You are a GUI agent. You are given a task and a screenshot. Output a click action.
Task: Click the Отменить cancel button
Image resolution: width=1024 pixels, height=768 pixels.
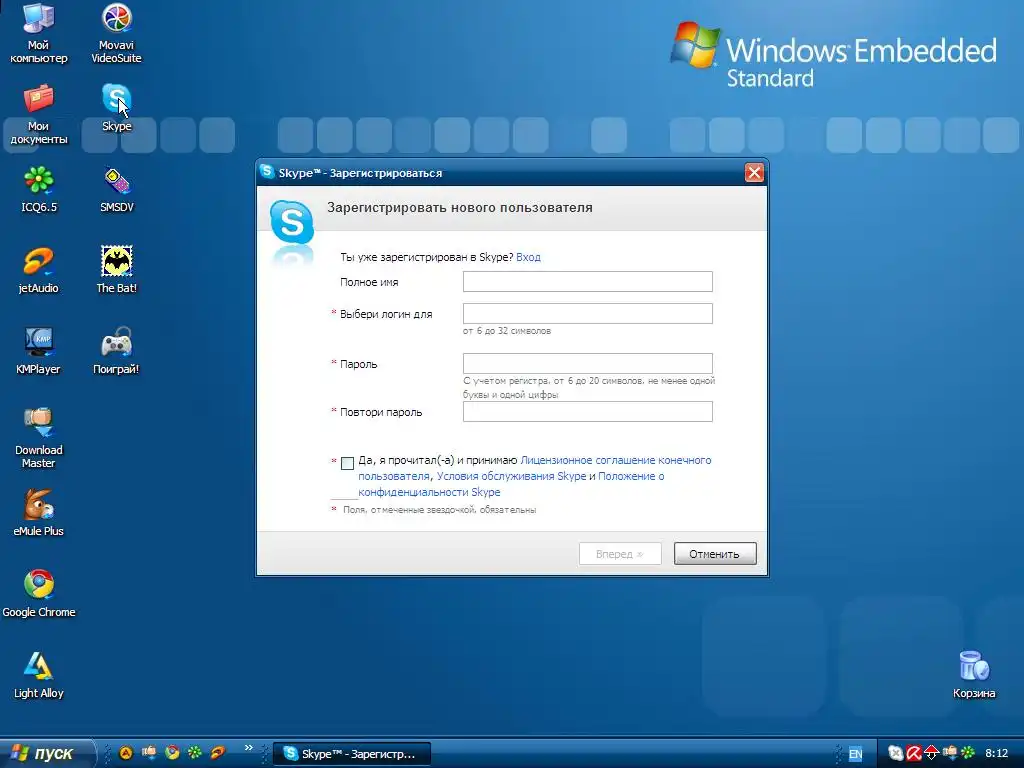click(x=715, y=554)
